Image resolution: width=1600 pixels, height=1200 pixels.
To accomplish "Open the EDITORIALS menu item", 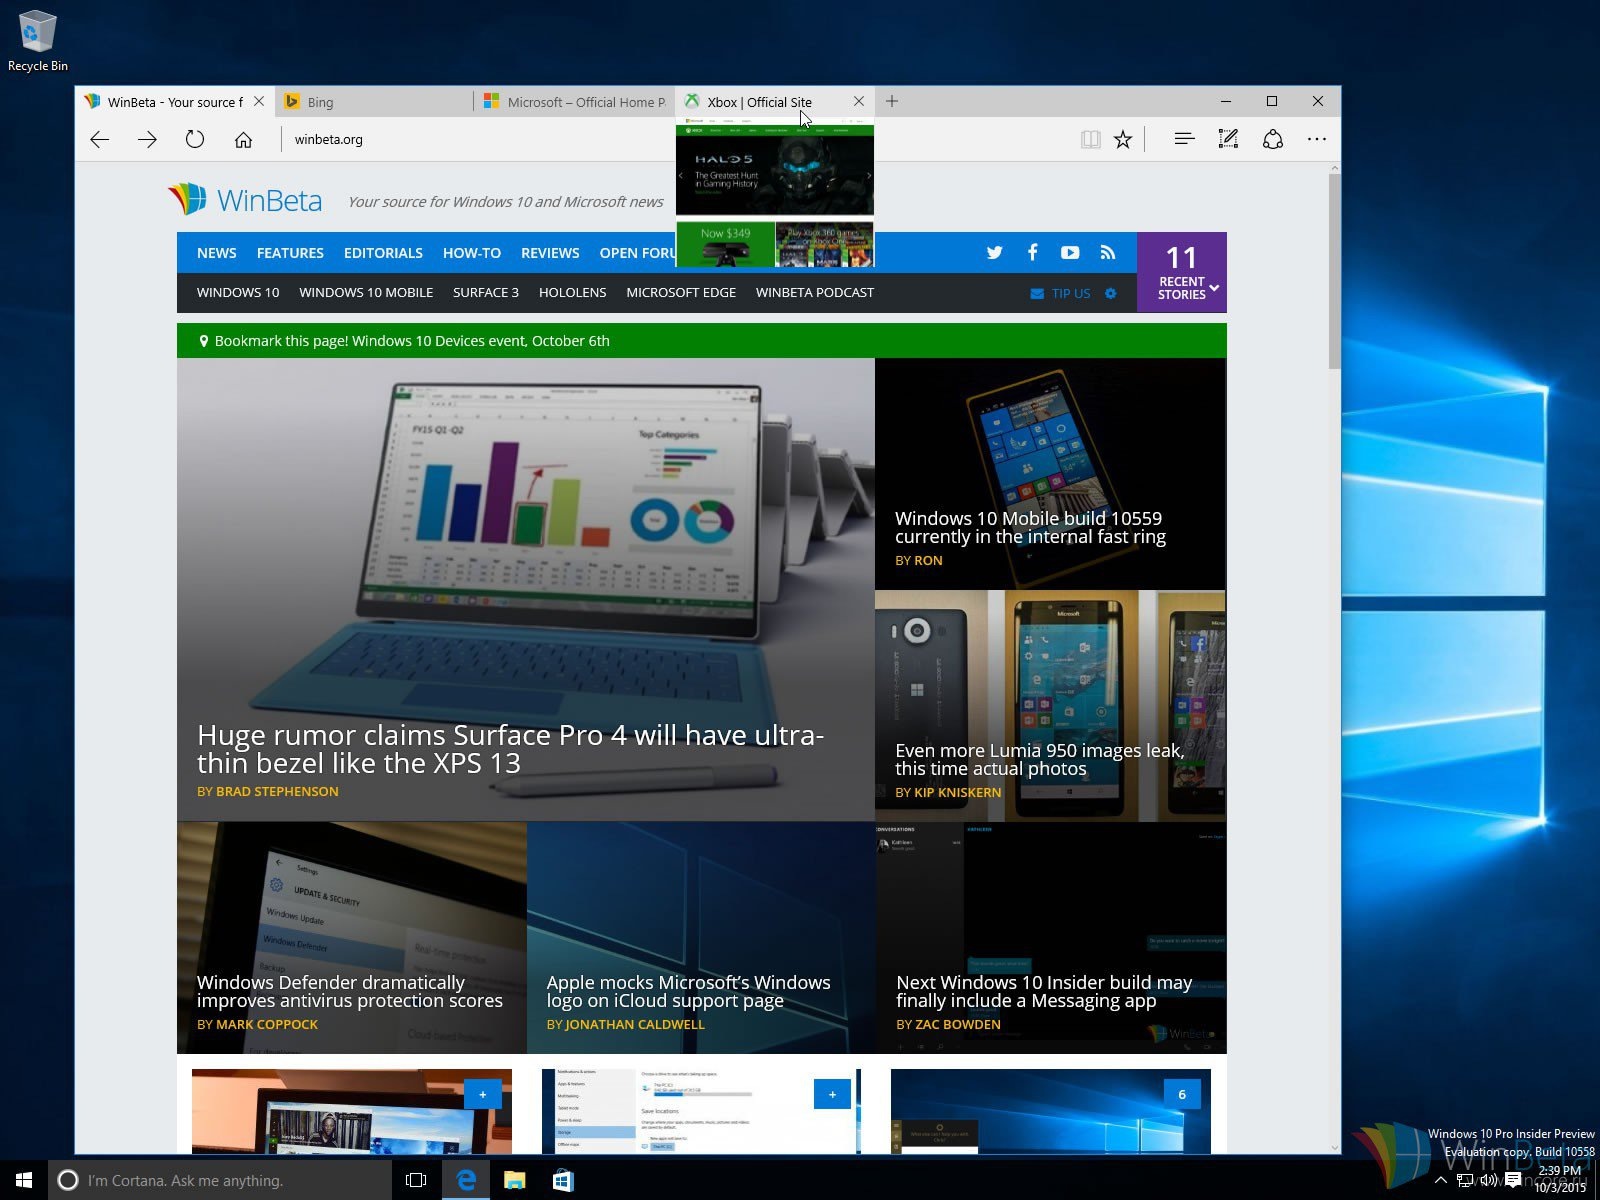I will click(383, 253).
